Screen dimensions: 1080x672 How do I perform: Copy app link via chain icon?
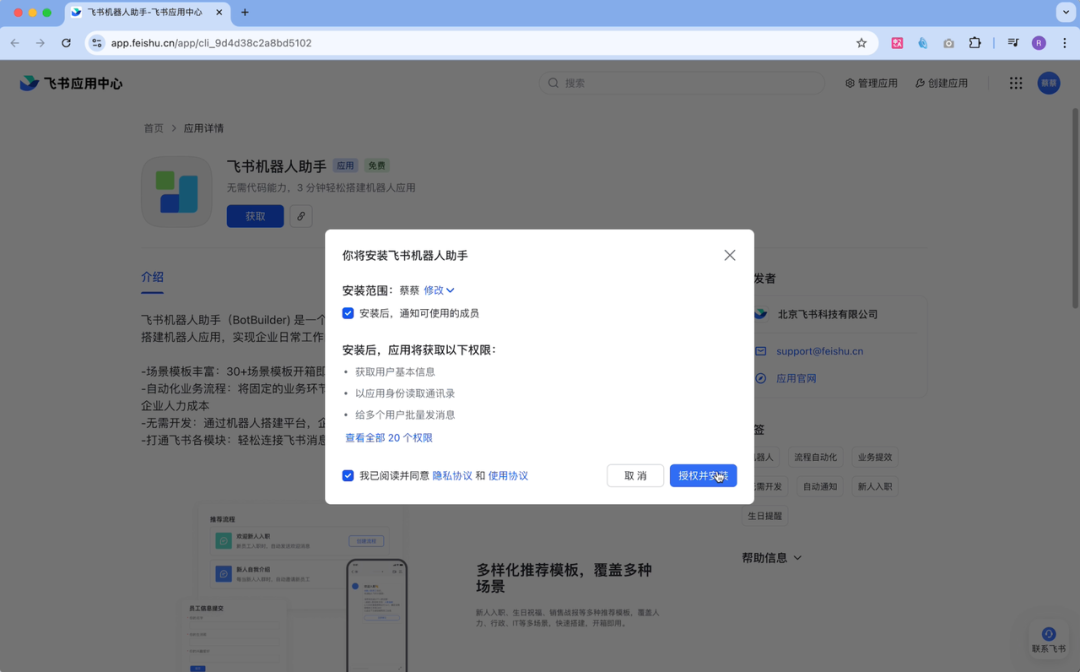[301, 216]
